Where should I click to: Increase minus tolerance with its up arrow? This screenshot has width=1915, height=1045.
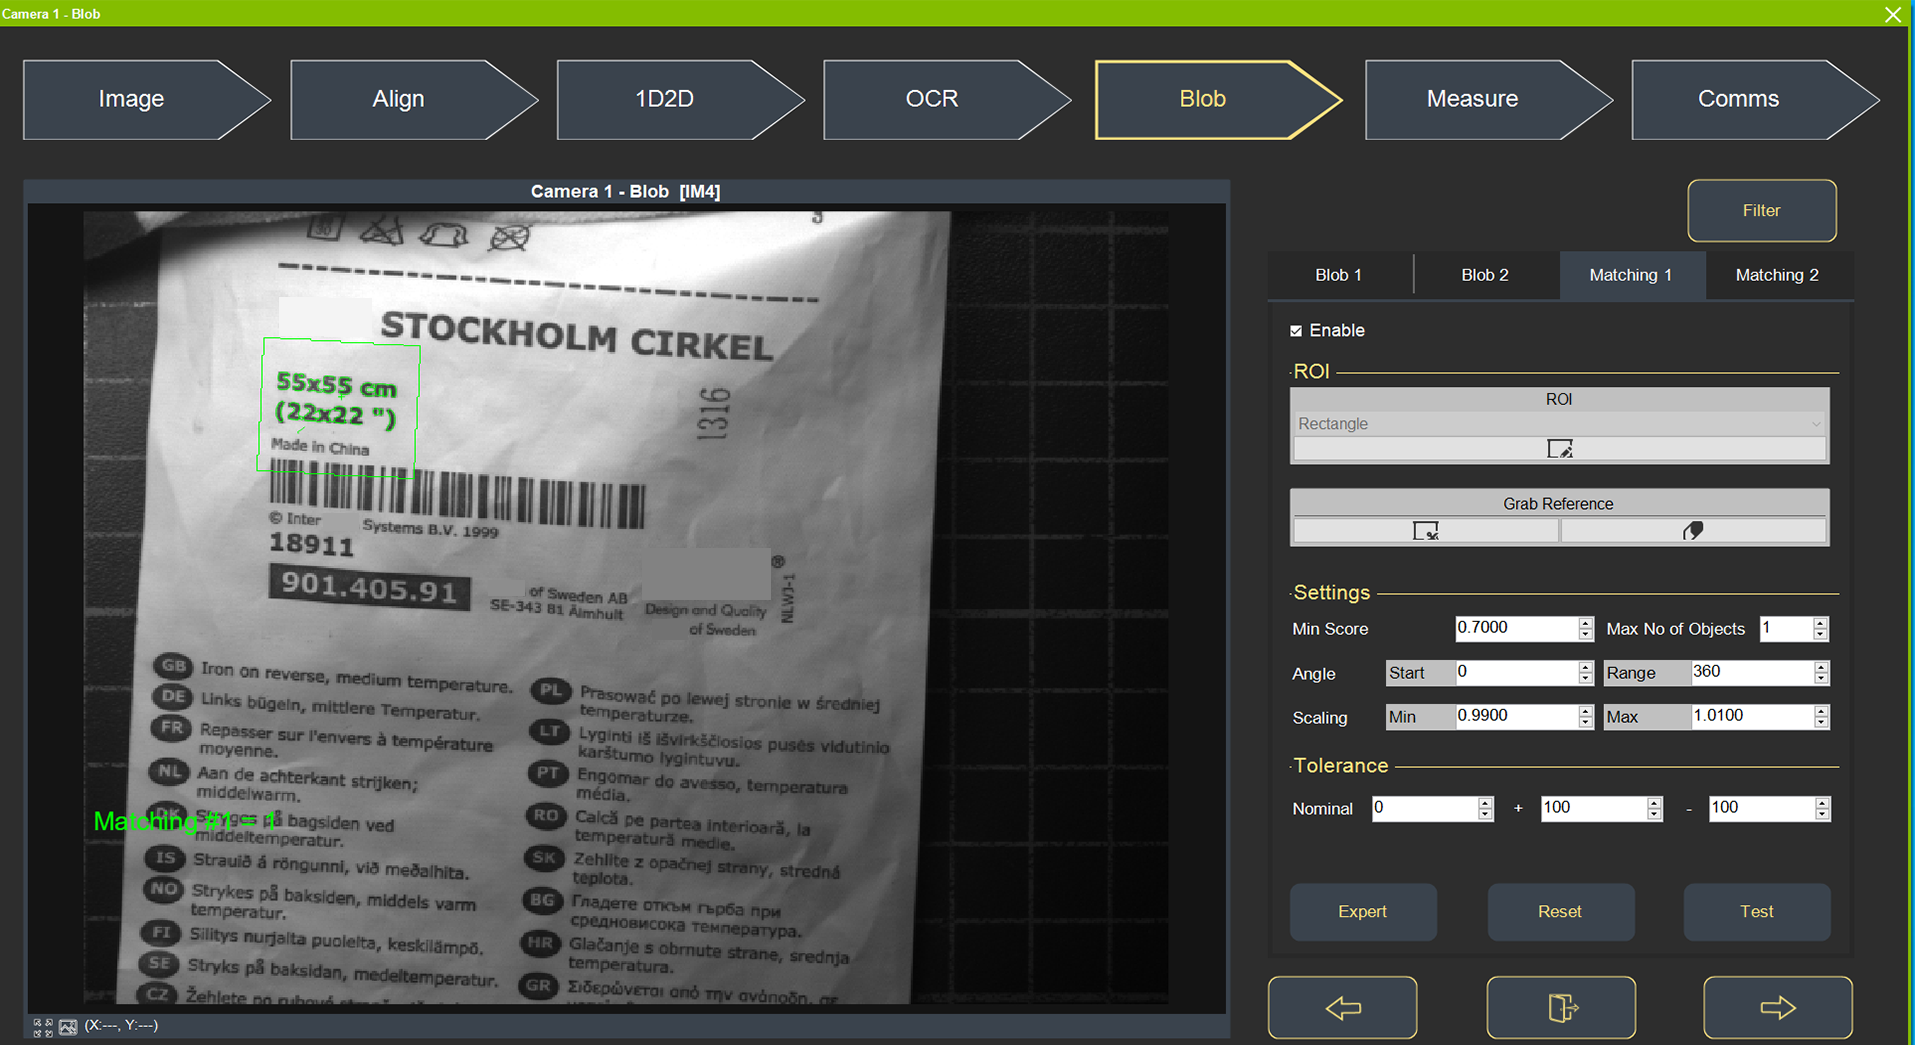pos(1823,802)
